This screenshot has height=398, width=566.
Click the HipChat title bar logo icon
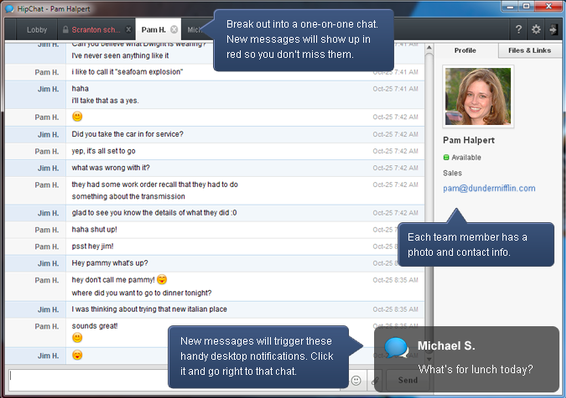tap(9, 9)
